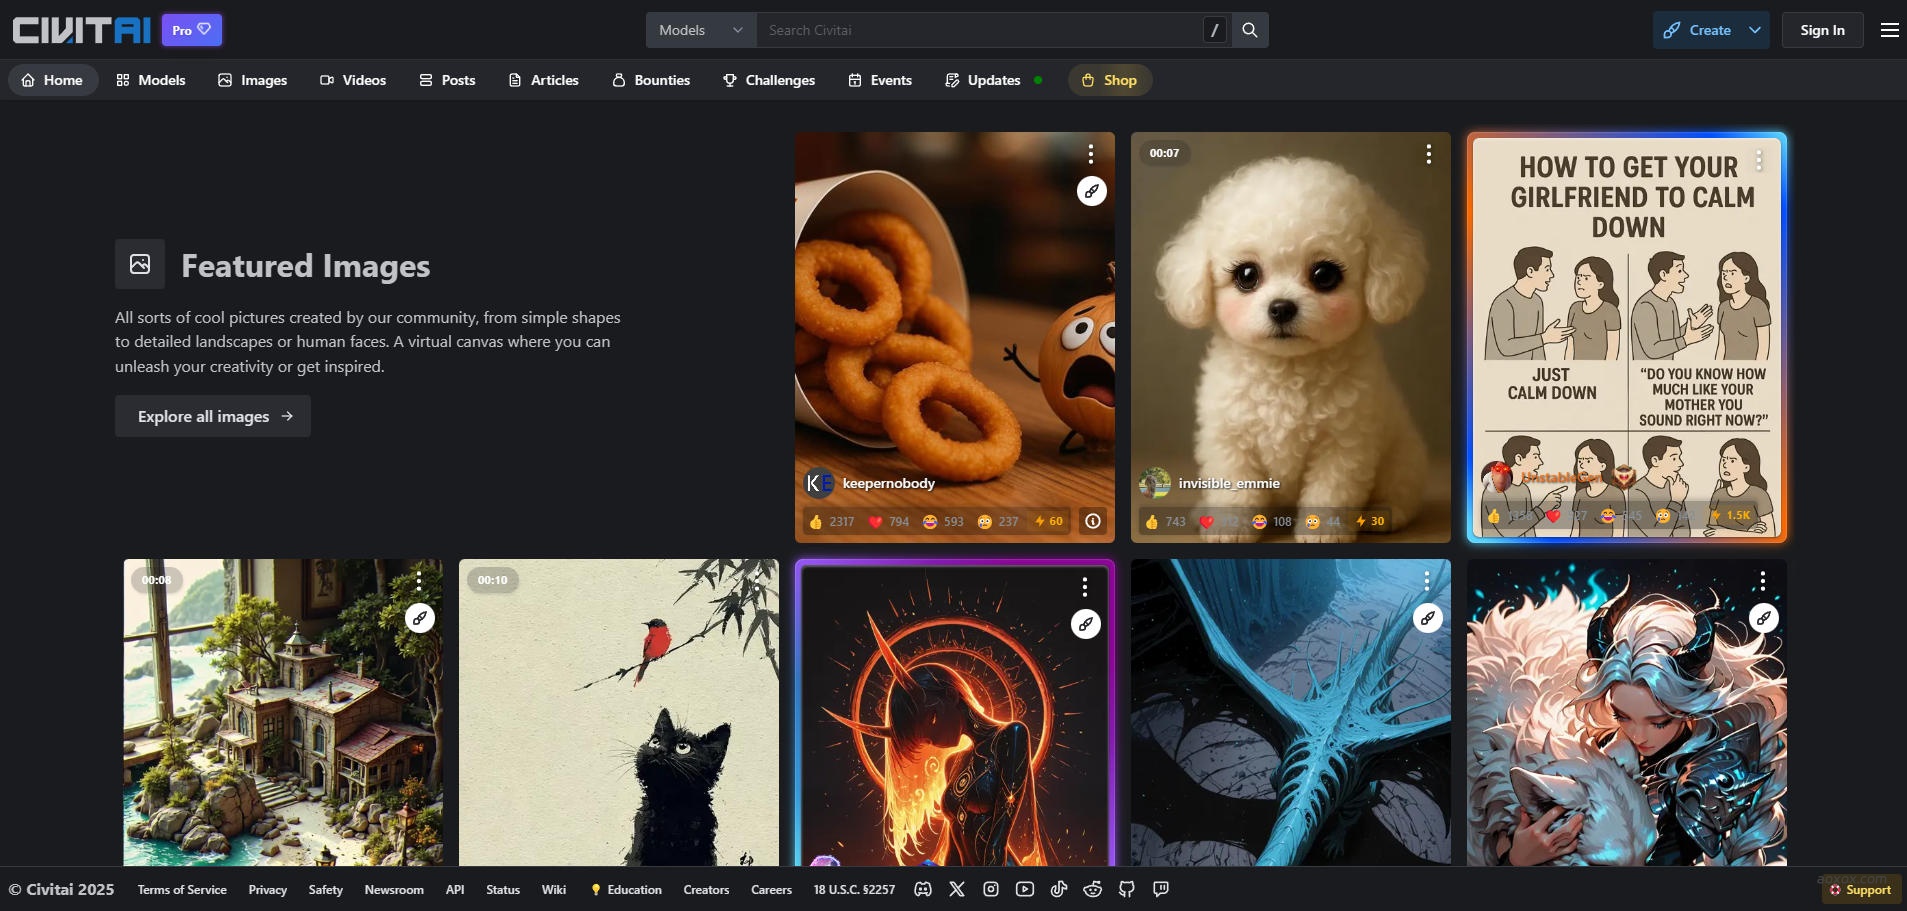Show info for the onion rings image
This screenshot has height=911, width=1907.
1093,521
